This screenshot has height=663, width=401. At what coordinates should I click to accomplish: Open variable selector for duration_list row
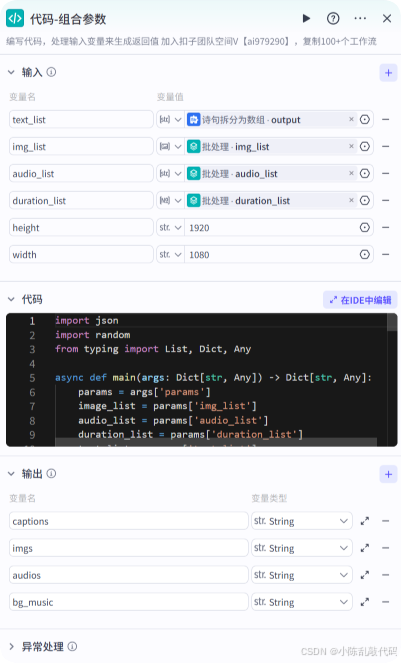click(365, 201)
